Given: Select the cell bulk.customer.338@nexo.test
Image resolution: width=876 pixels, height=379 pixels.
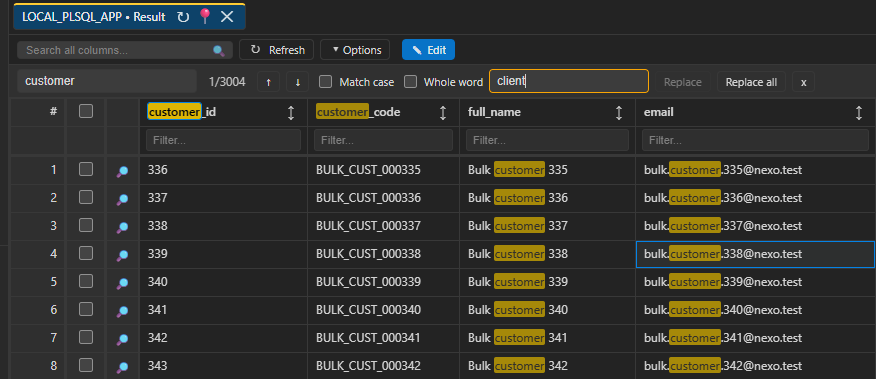Looking at the screenshot, I should 755,254.
